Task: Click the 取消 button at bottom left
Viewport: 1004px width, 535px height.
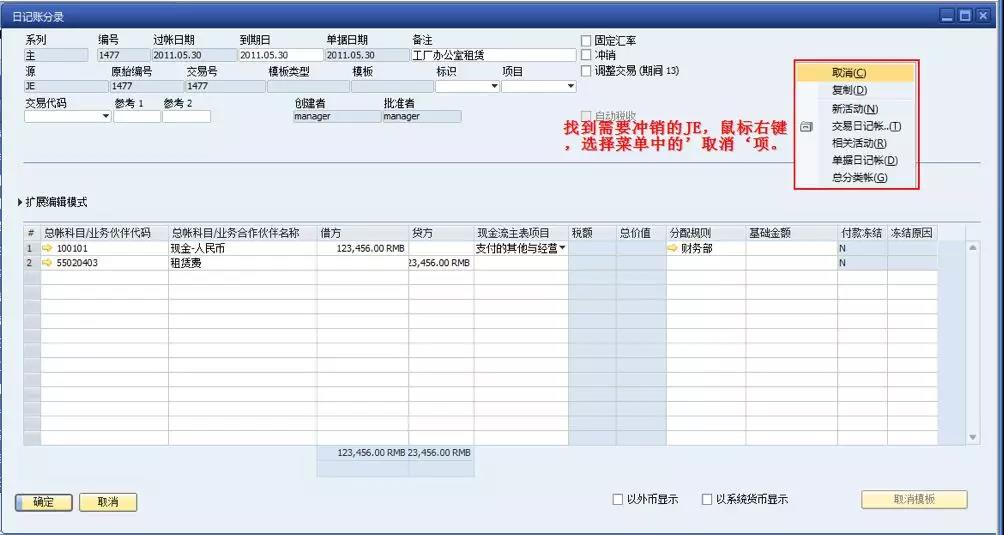Action: point(108,502)
